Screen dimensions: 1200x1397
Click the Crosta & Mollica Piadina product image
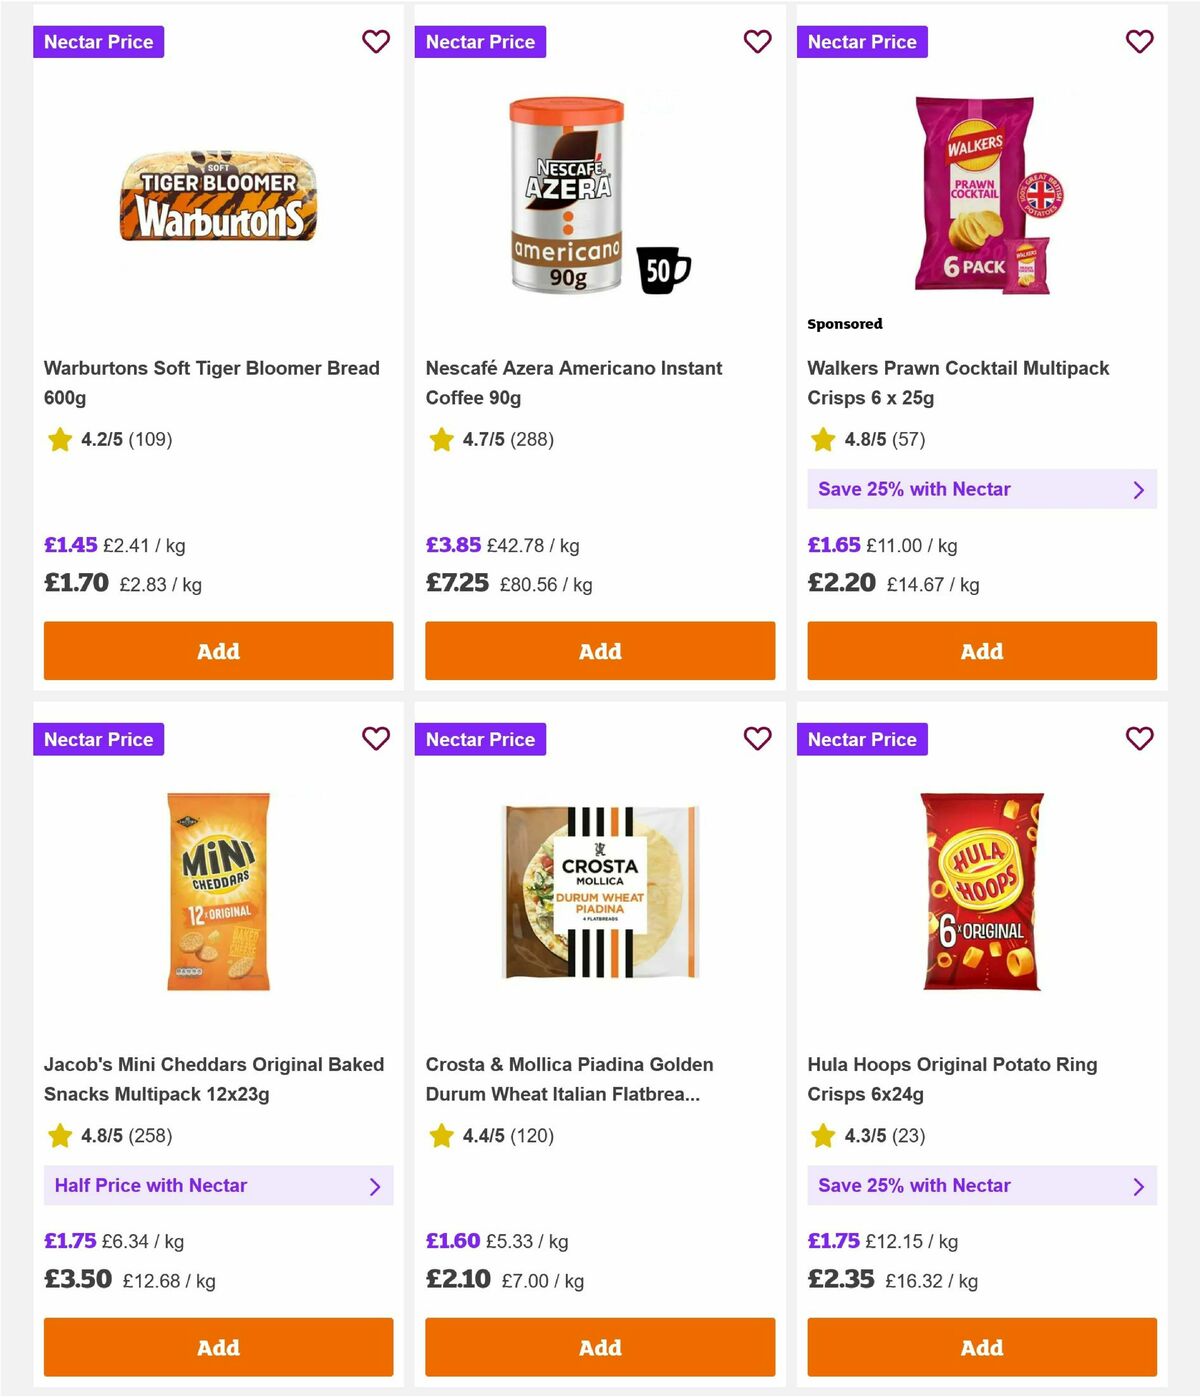(599, 890)
